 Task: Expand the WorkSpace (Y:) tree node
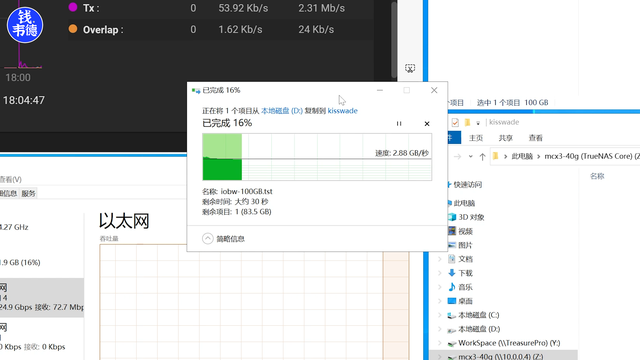(440, 343)
